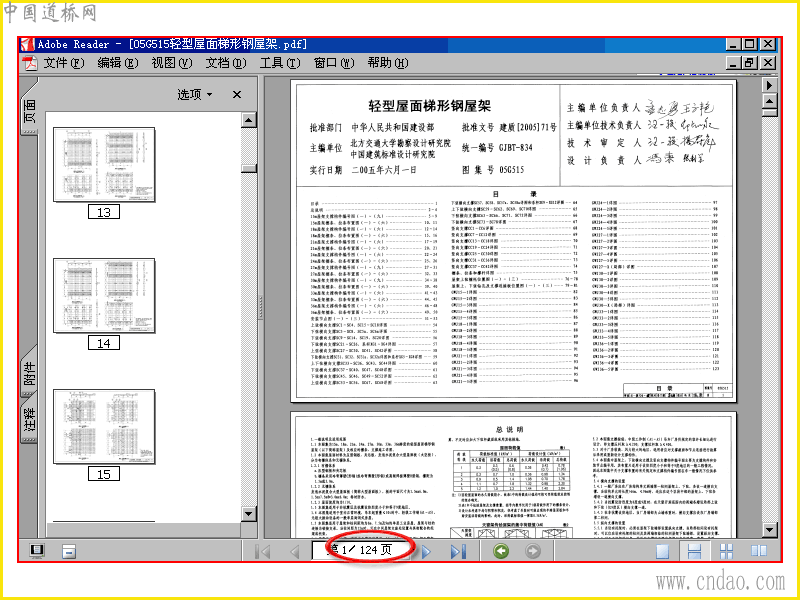Image resolution: width=800 pixels, height=600 pixels.
Task: Click green previous view arrow
Action: (501, 551)
